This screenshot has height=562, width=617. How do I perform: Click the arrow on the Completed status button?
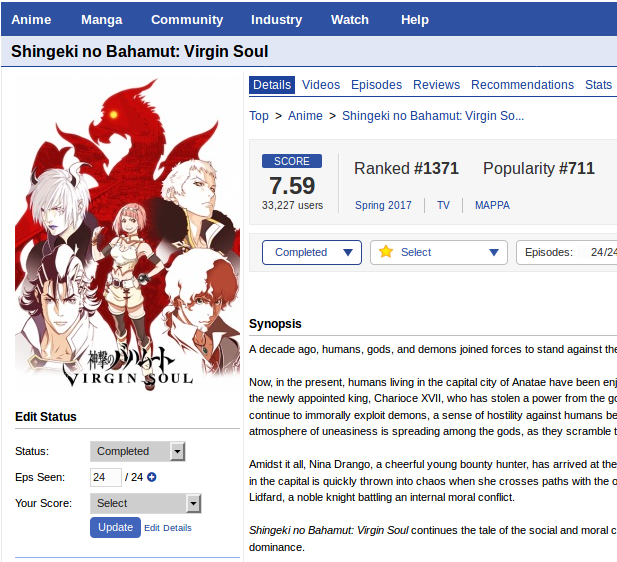coord(347,252)
